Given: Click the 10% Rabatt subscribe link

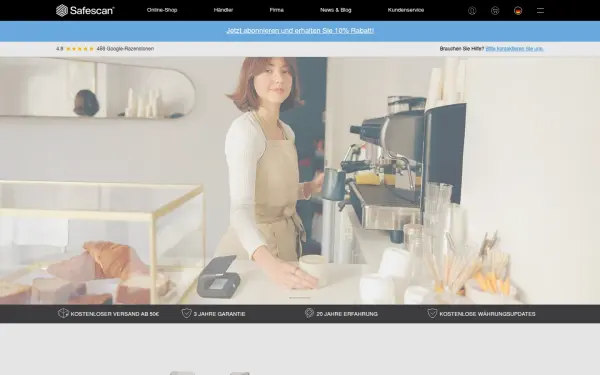Looking at the screenshot, I should tap(300, 31).
